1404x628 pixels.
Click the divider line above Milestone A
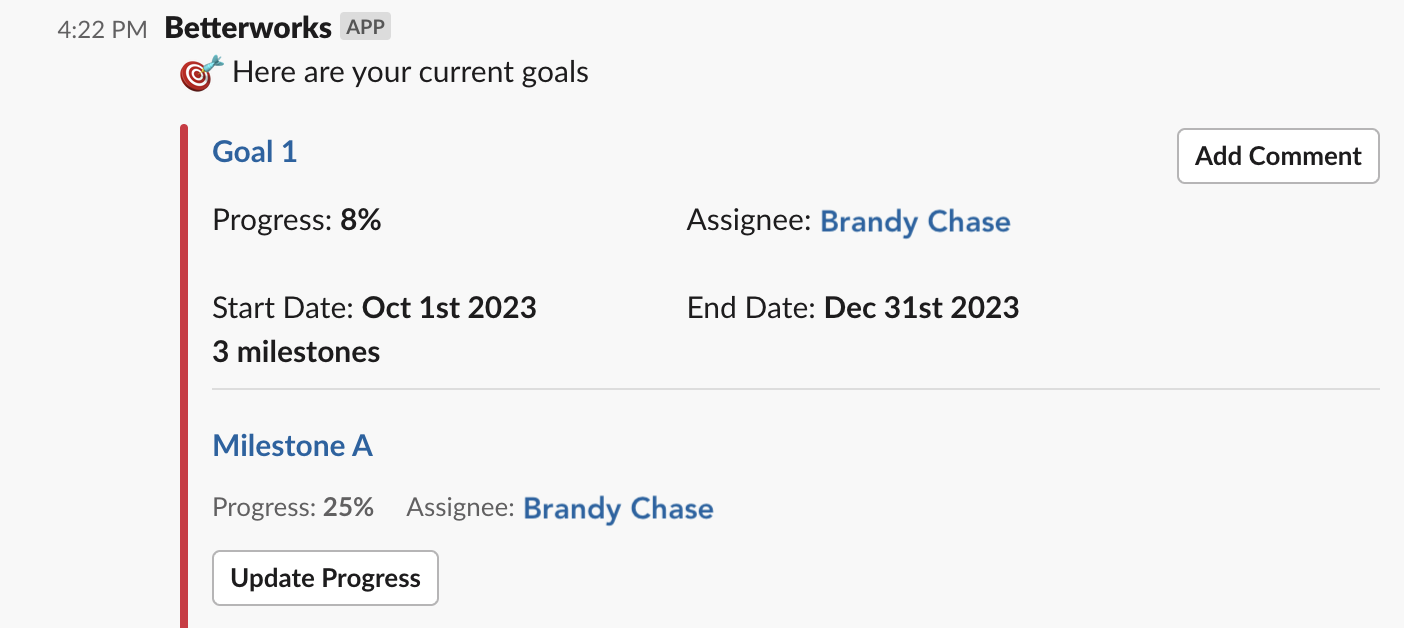(796, 389)
